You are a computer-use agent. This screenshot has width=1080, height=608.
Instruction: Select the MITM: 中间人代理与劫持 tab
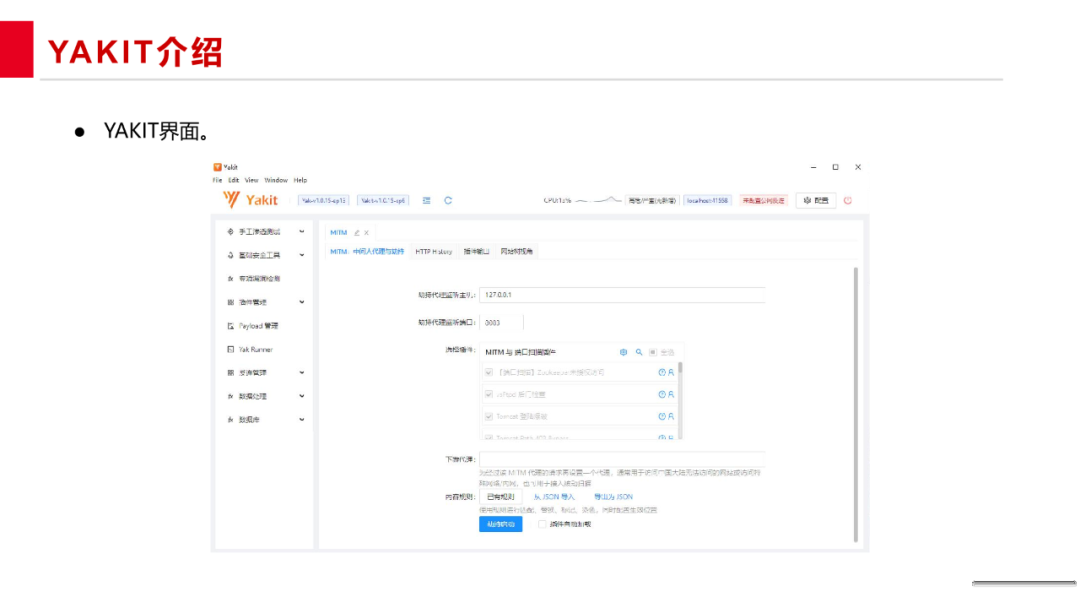[367, 251]
